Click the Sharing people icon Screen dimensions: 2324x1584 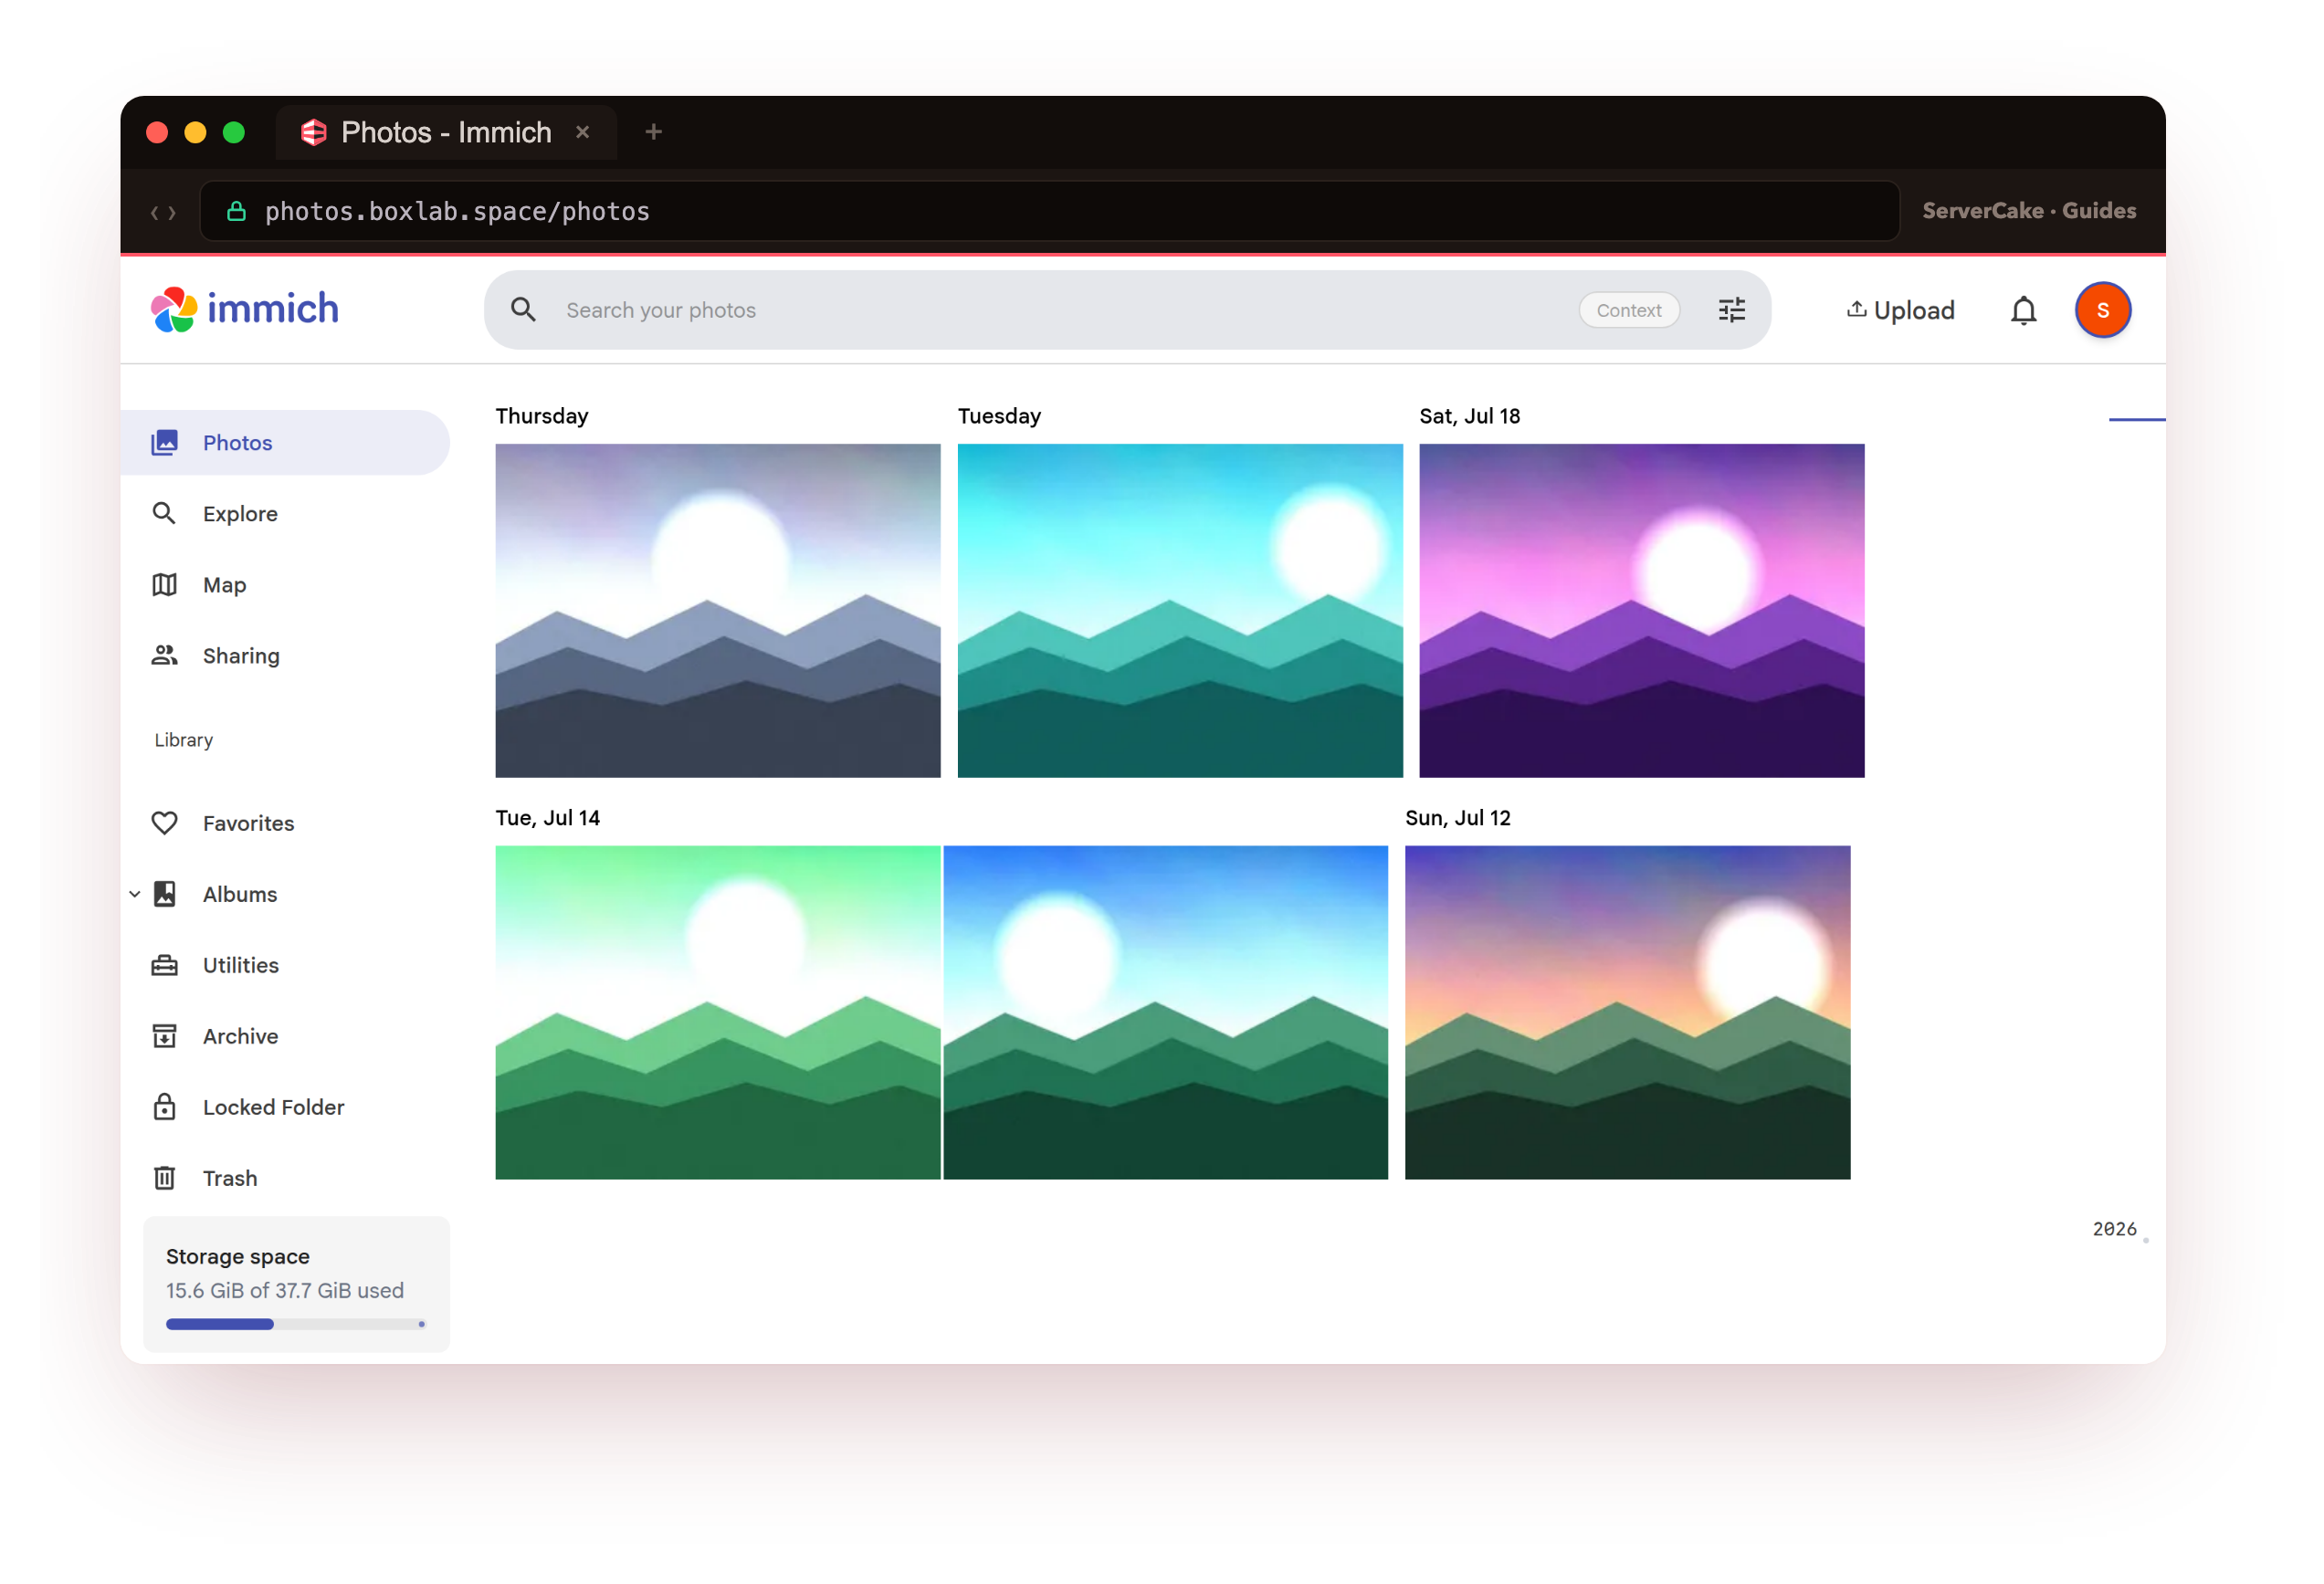point(165,656)
